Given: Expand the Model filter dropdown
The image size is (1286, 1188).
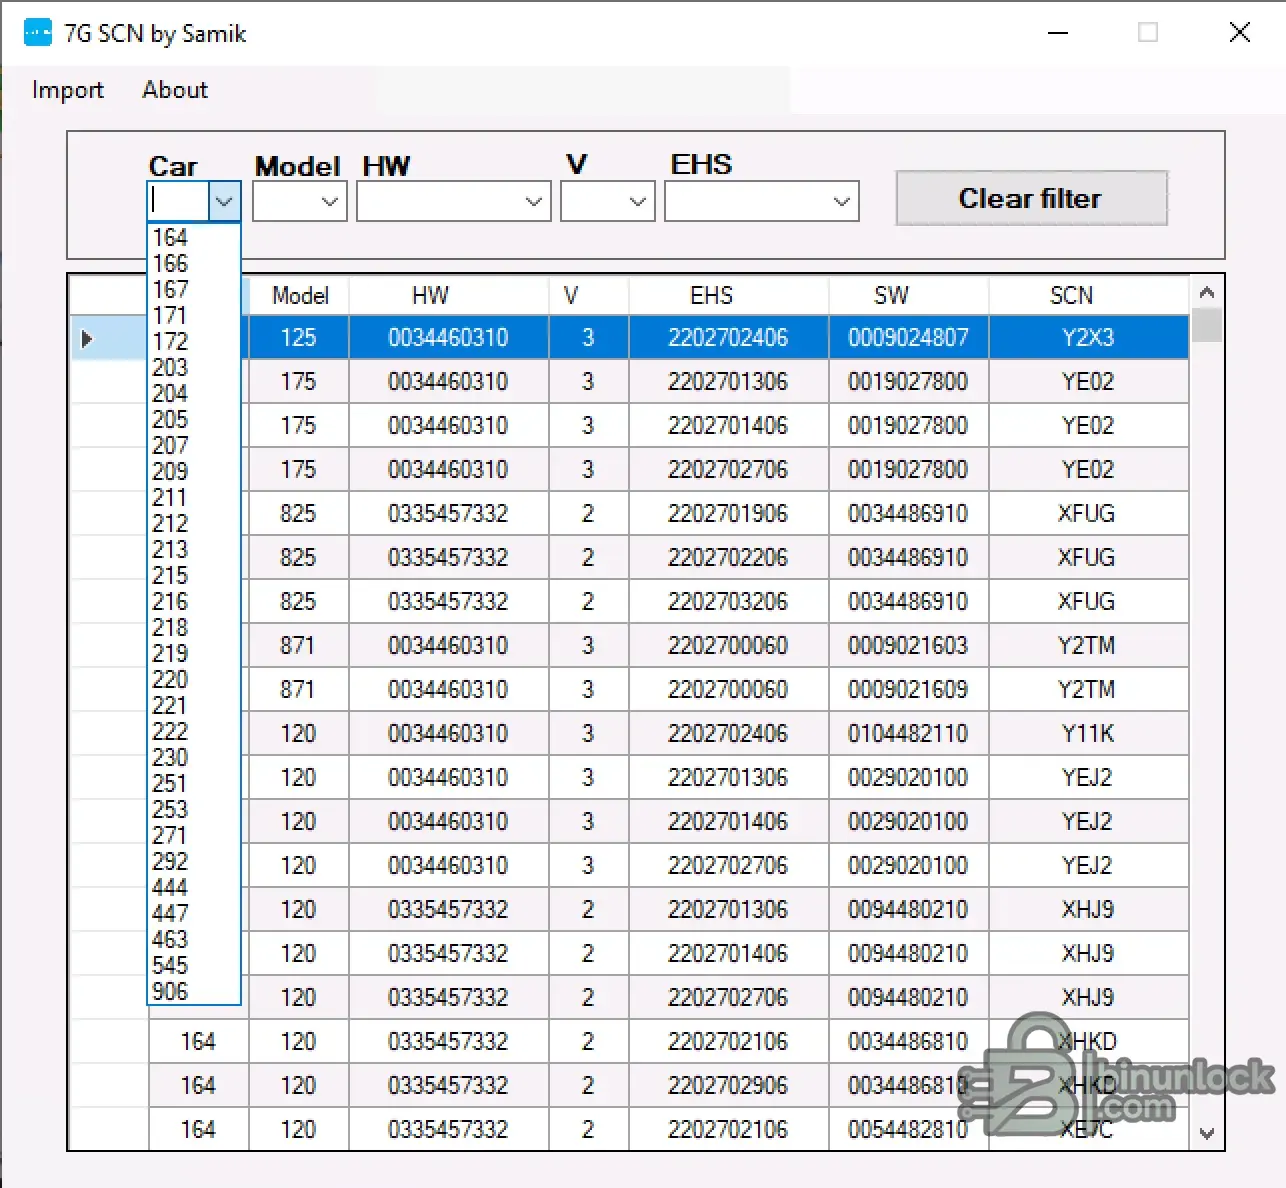Looking at the screenshot, I should point(329,202).
